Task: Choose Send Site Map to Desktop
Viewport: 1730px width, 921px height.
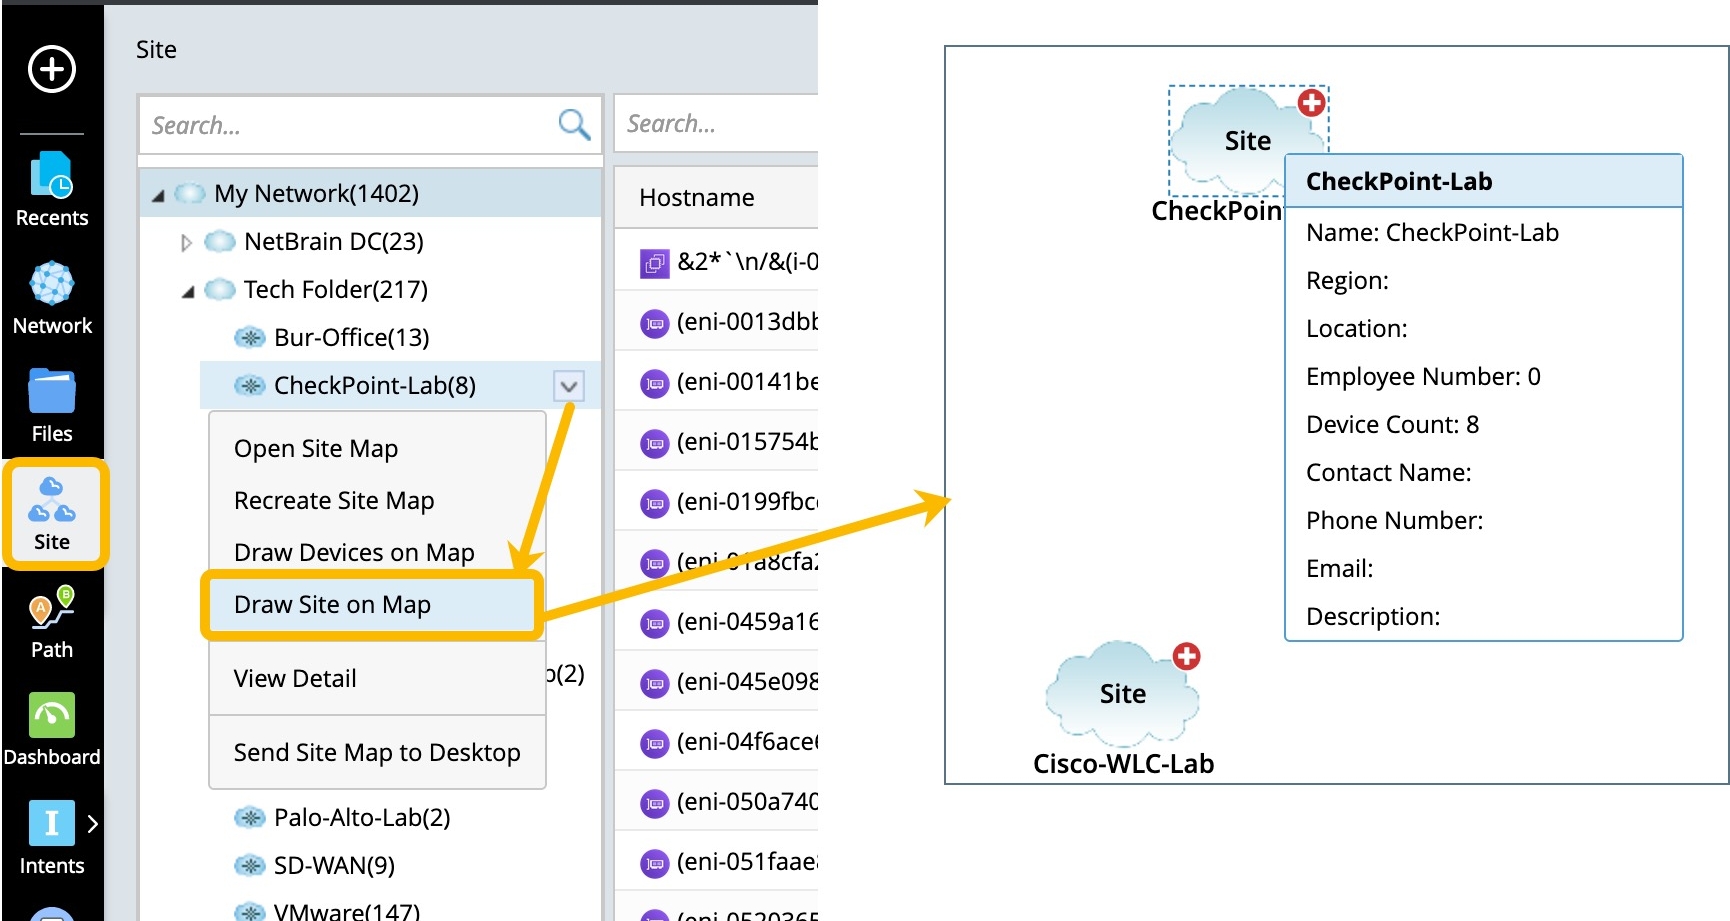Action: 377,752
